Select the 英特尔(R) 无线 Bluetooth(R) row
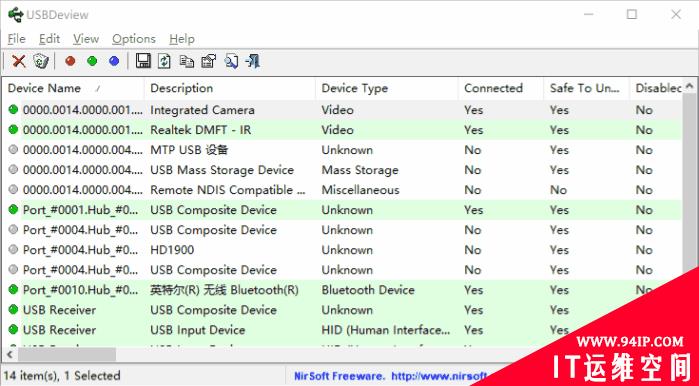Viewport: 699px width, 386px height. 342,290
